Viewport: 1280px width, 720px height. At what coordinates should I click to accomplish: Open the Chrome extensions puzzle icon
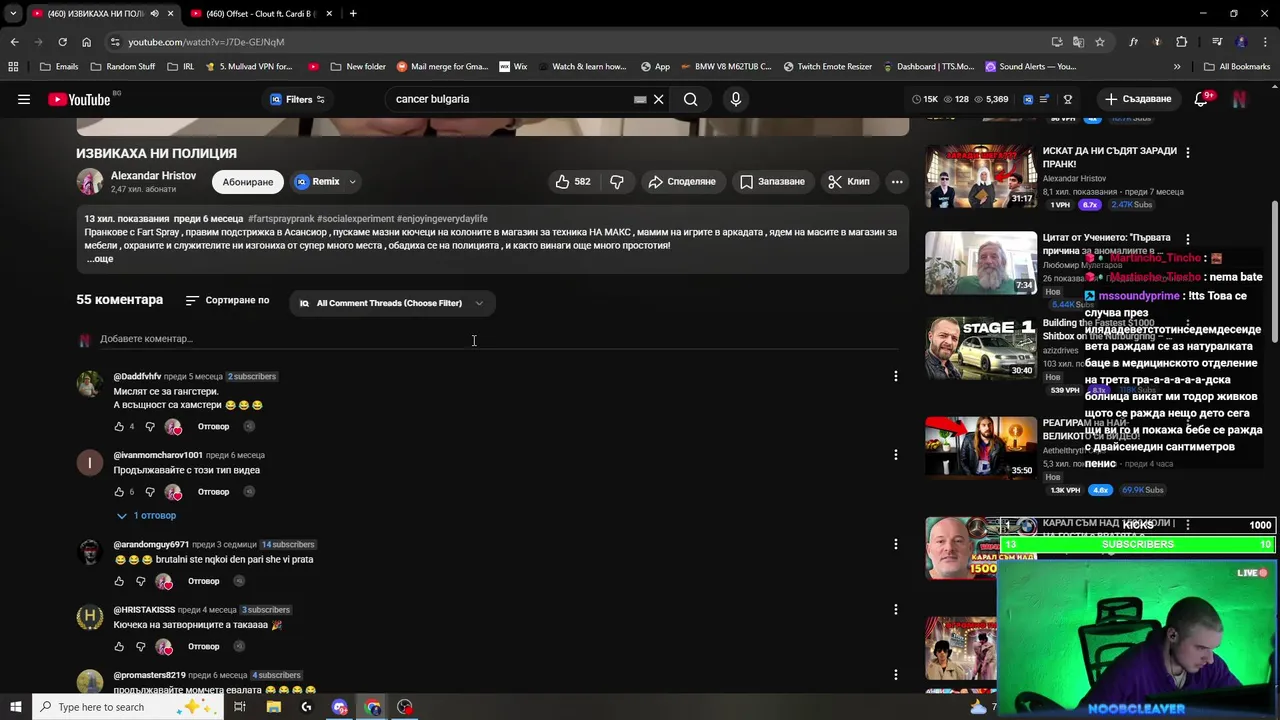tap(1182, 42)
